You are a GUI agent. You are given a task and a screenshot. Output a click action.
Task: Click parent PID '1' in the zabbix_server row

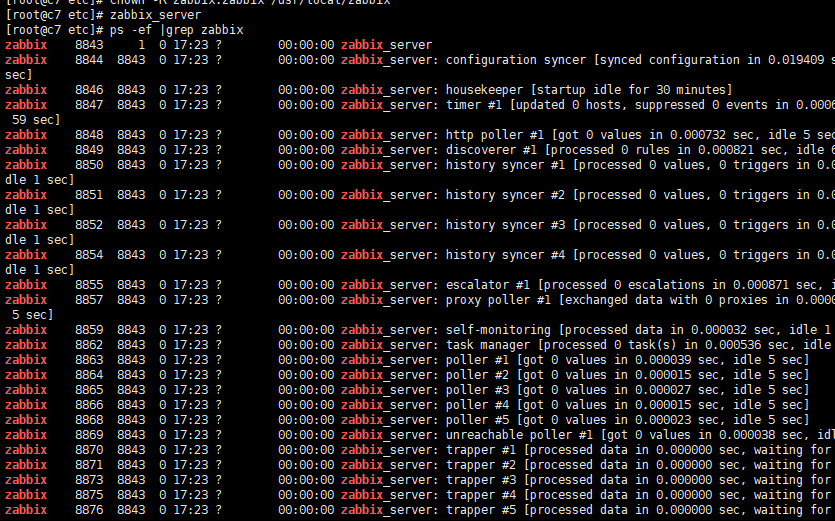click(142, 45)
